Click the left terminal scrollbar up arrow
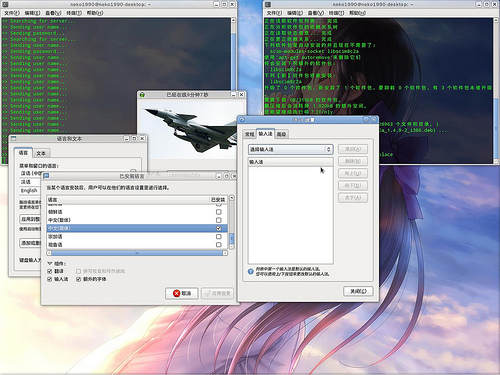The width and height of the screenshot is (500, 375). click(233, 20)
